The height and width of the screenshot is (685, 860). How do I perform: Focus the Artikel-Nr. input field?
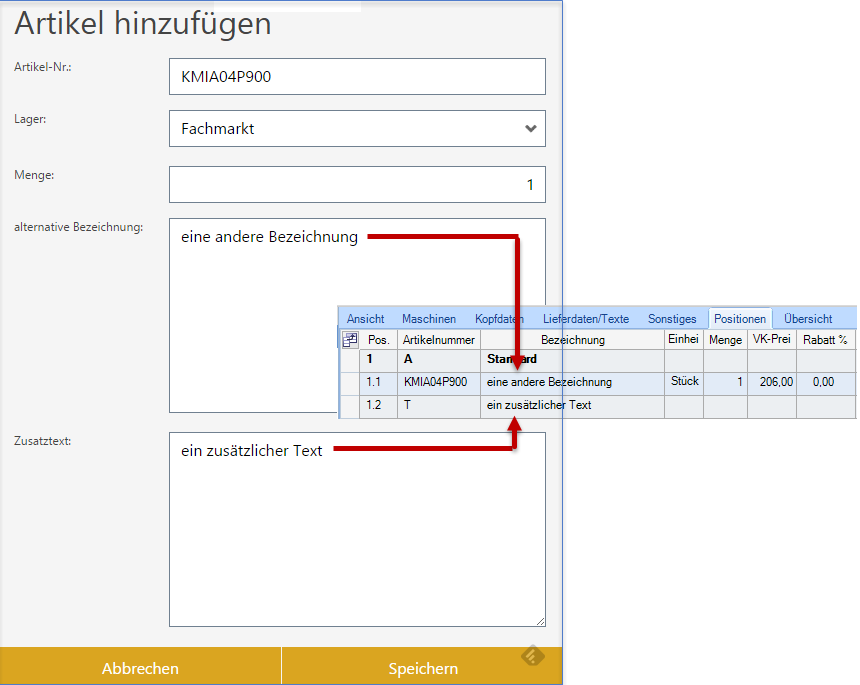357,76
